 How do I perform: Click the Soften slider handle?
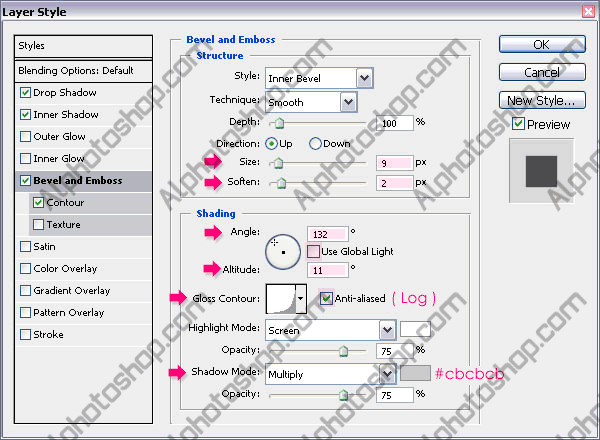(x=282, y=183)
